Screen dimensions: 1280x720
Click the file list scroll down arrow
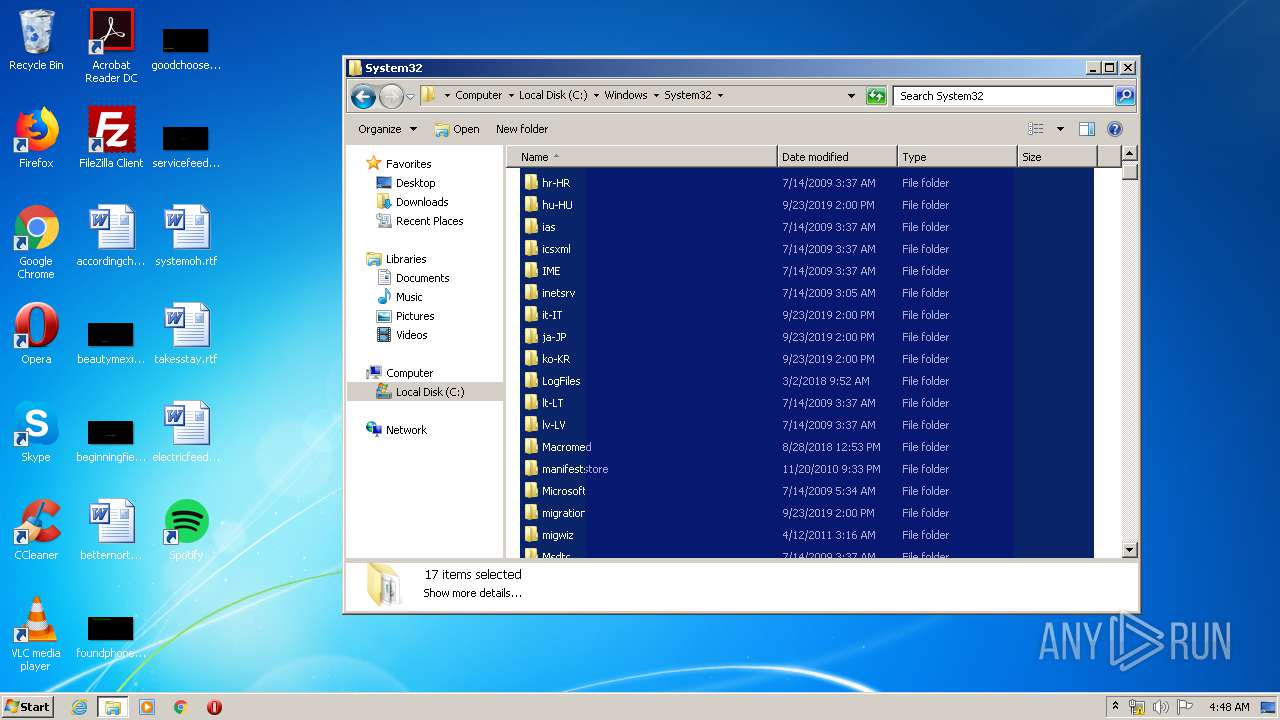click(x=1129, y=549)
